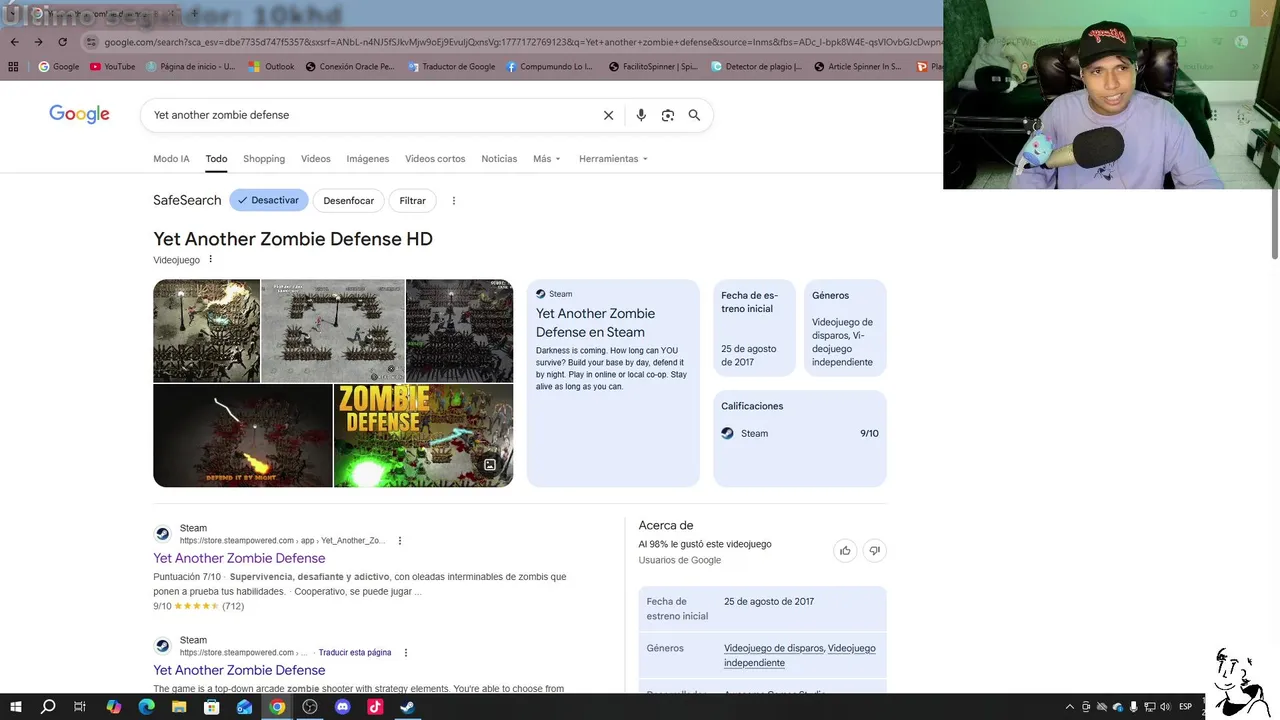Open SafeSearch more options three-dot menu
Screen dimensions: 1280x720
(x=453, y=201)
